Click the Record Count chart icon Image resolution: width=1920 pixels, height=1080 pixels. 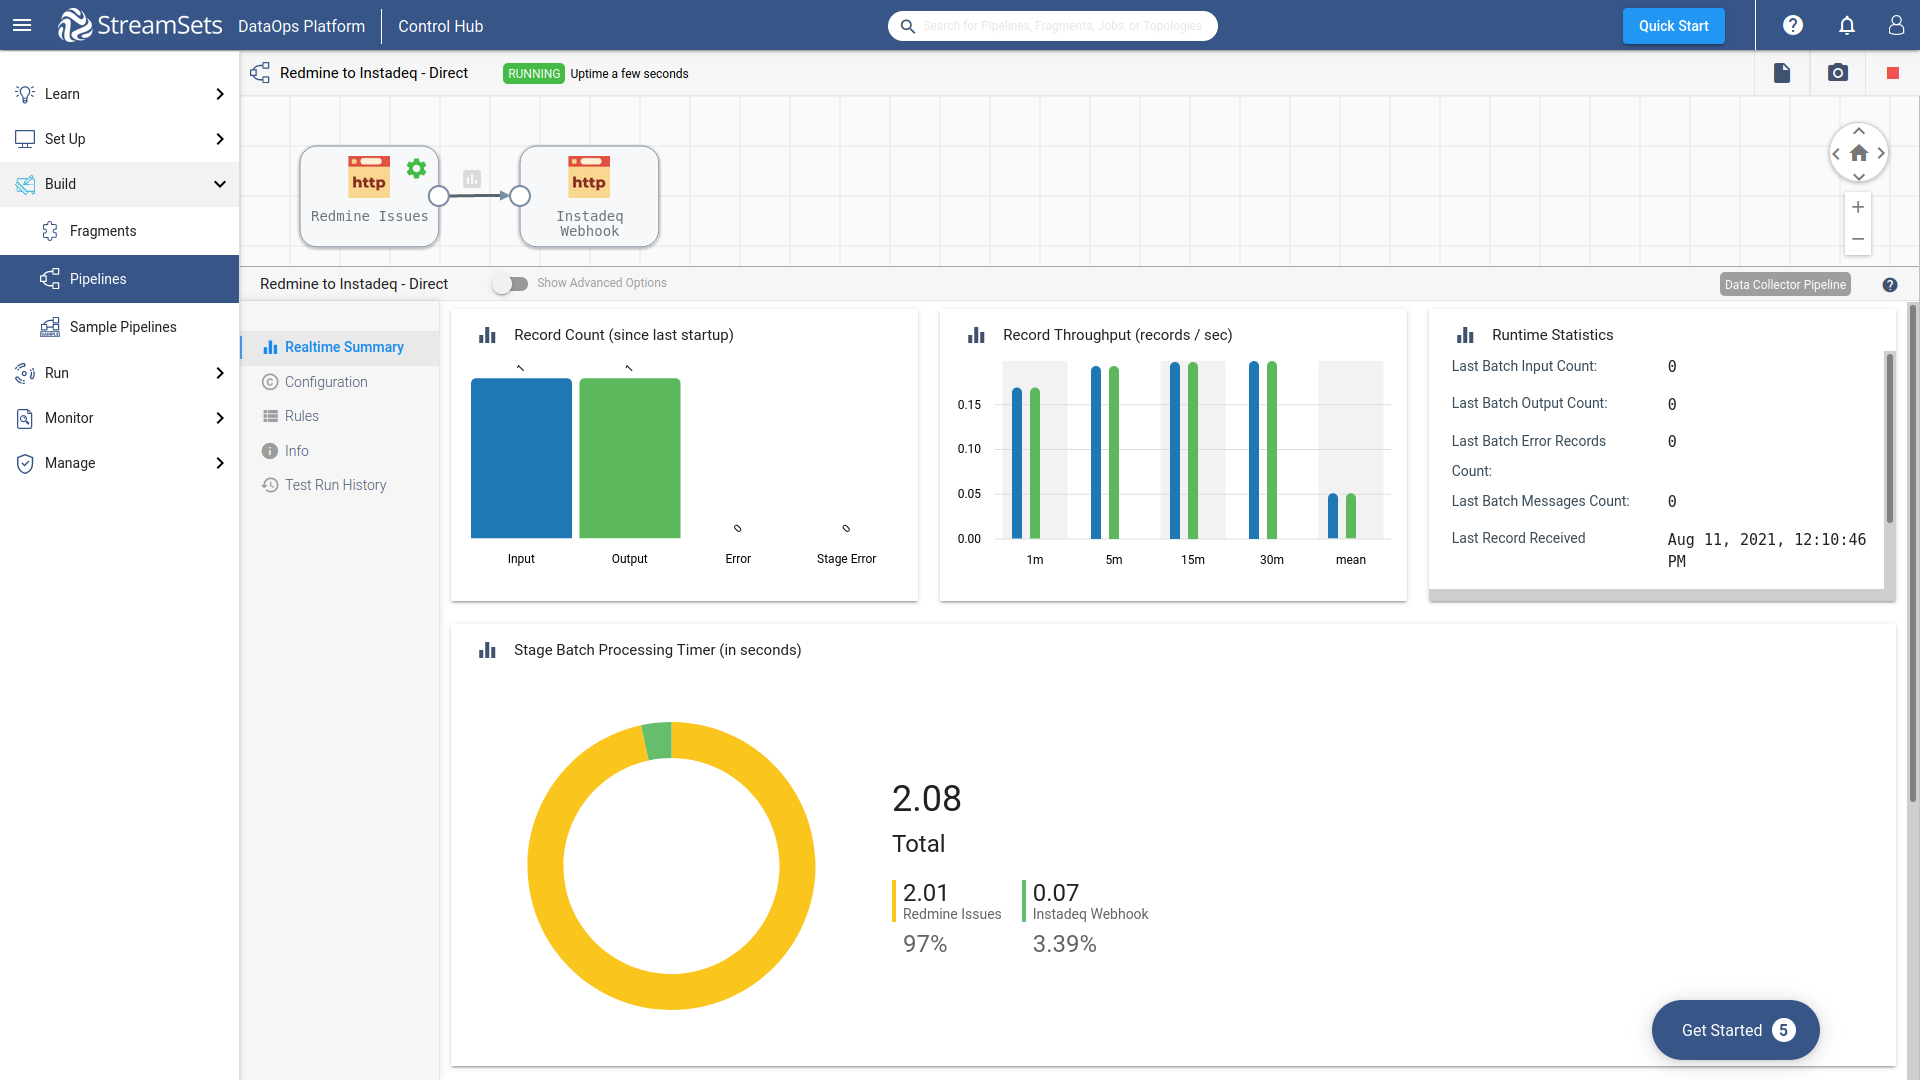(487, 335)
